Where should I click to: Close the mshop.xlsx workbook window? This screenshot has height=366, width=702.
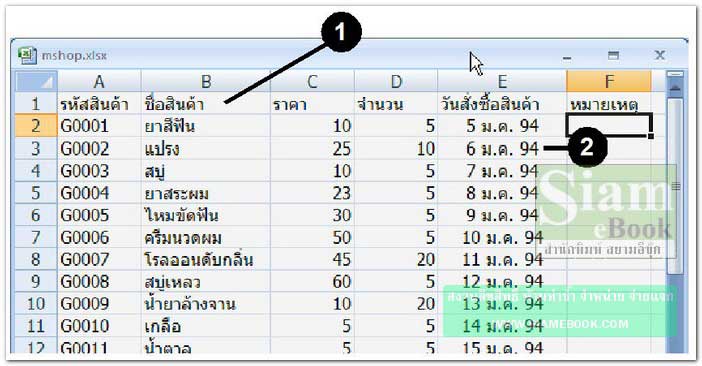click(x=659, y=55)
